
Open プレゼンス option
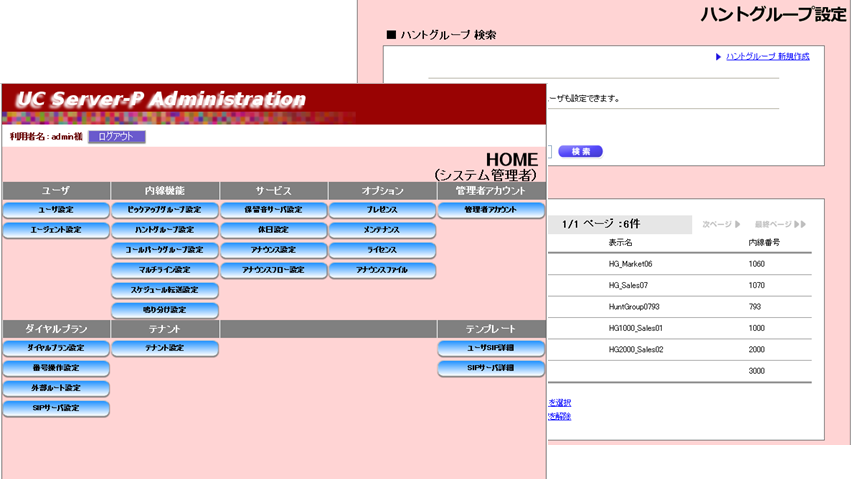[382, 210]
